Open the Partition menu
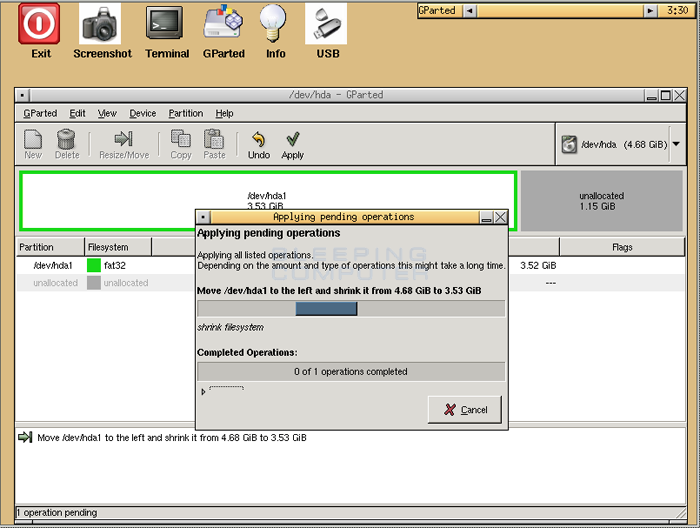700x528 pixels. tap(185, 114)
